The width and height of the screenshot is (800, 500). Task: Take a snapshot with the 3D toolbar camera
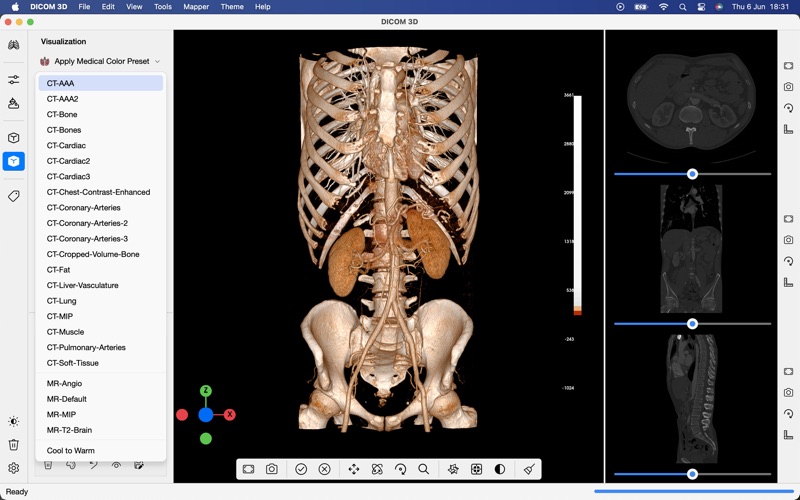[x=272, y=469]
